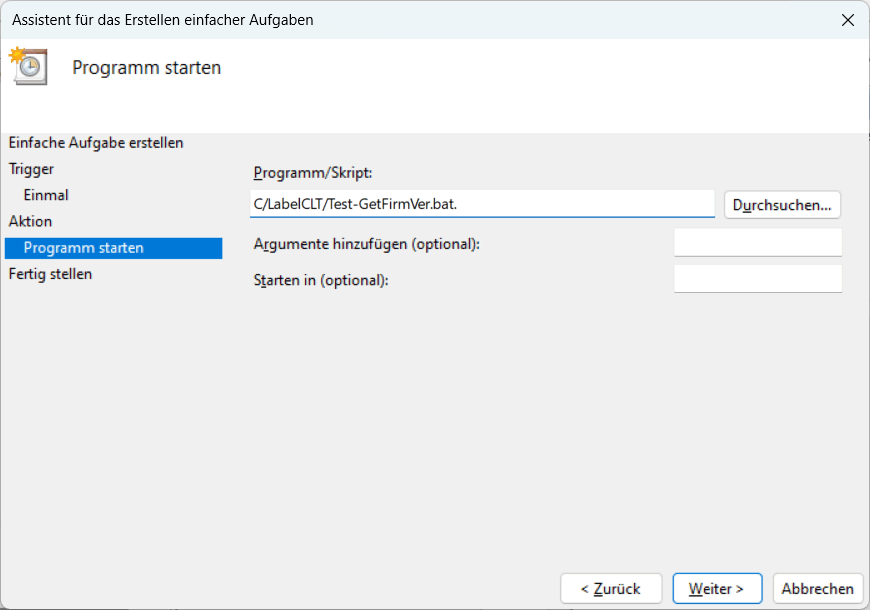Select the 'Einmal' sub-step in sidebar
The image size is (870, 610).
tap(46, 195)
